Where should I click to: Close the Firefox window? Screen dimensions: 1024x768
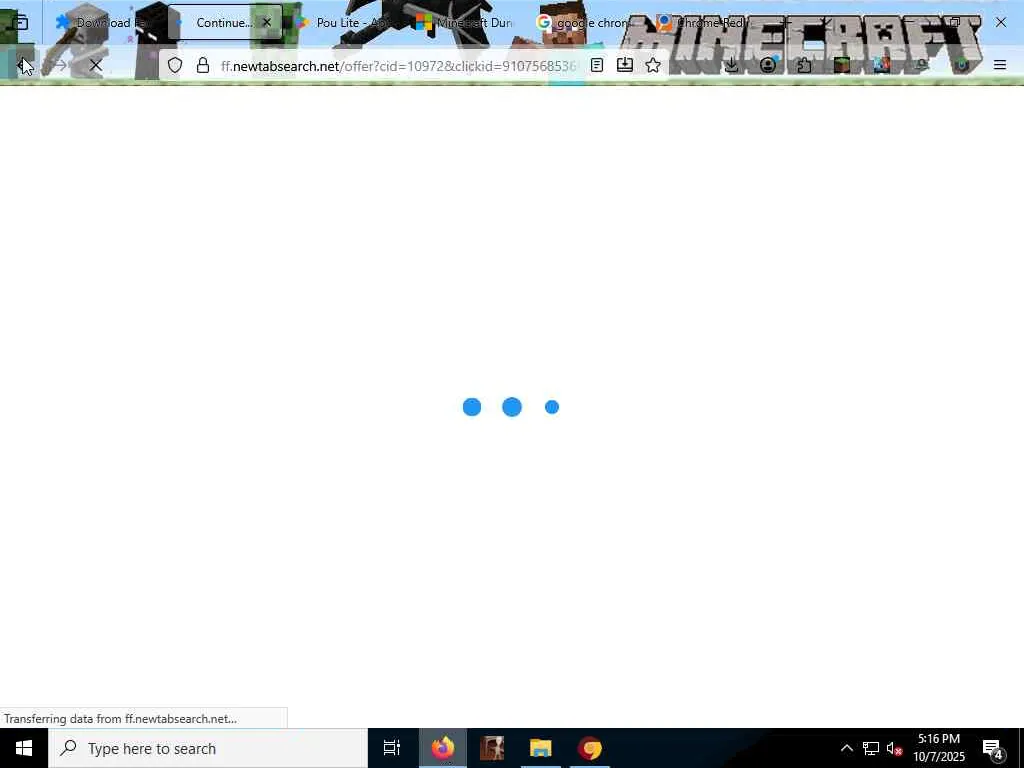click(x=1000, y=23)
